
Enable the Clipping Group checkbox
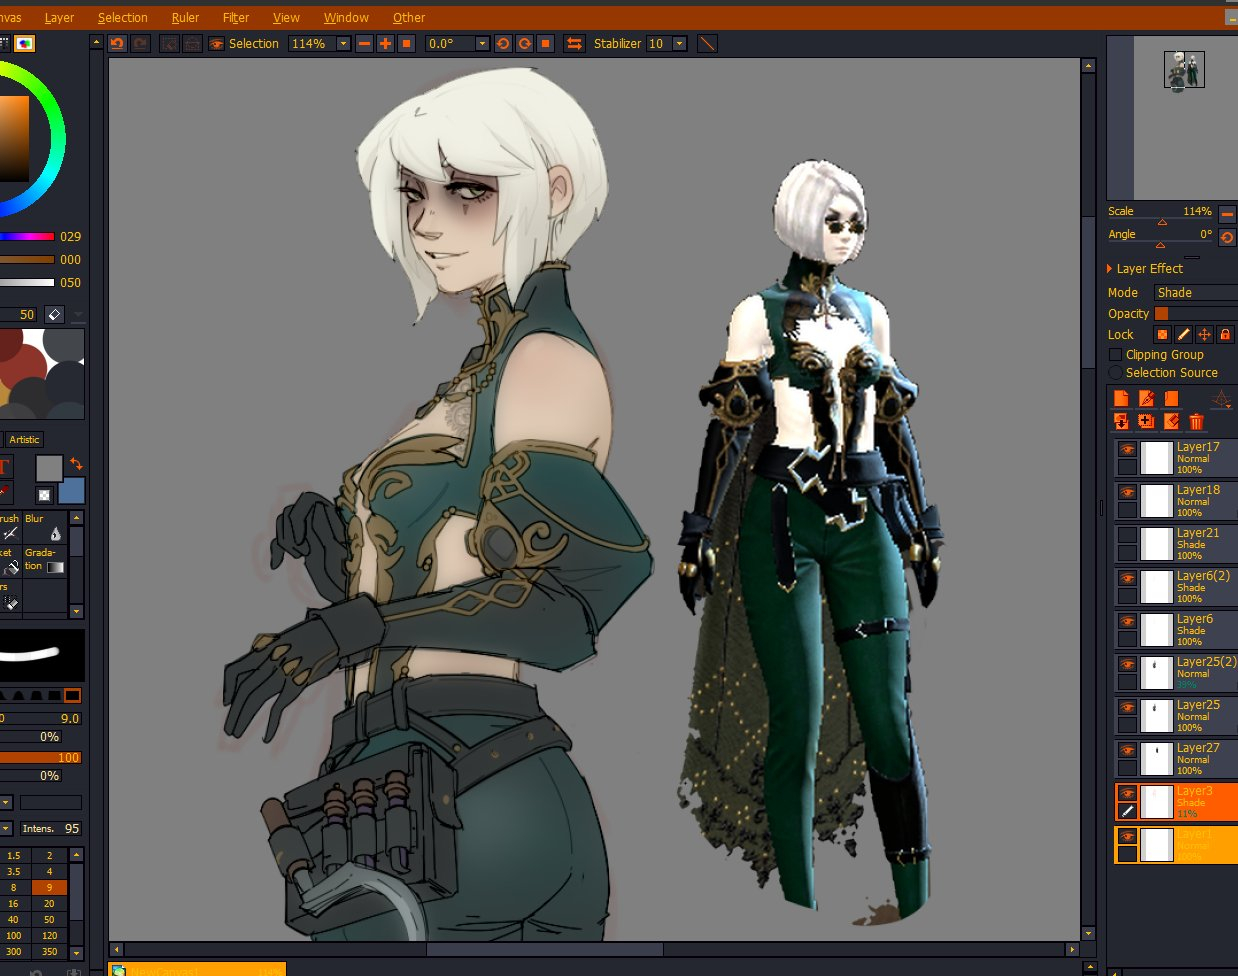coord(1115,355)
